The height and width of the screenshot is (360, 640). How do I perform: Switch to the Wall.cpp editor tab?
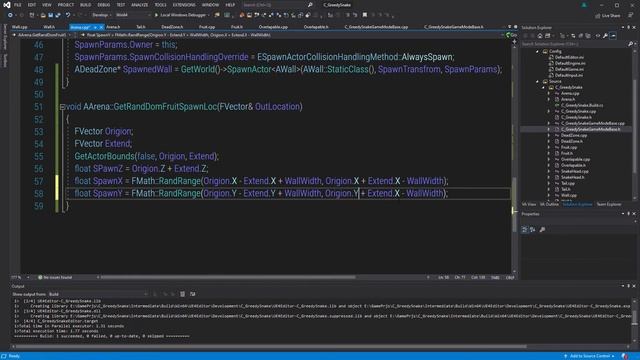(x=19, y=27)
